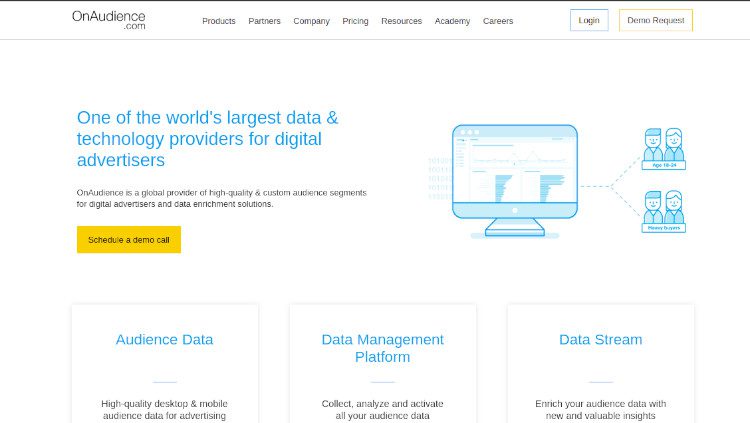Go to the Pricing page
Image resolution: width=750 pixels, height=423 pixels.
click(x=355, y=21)
